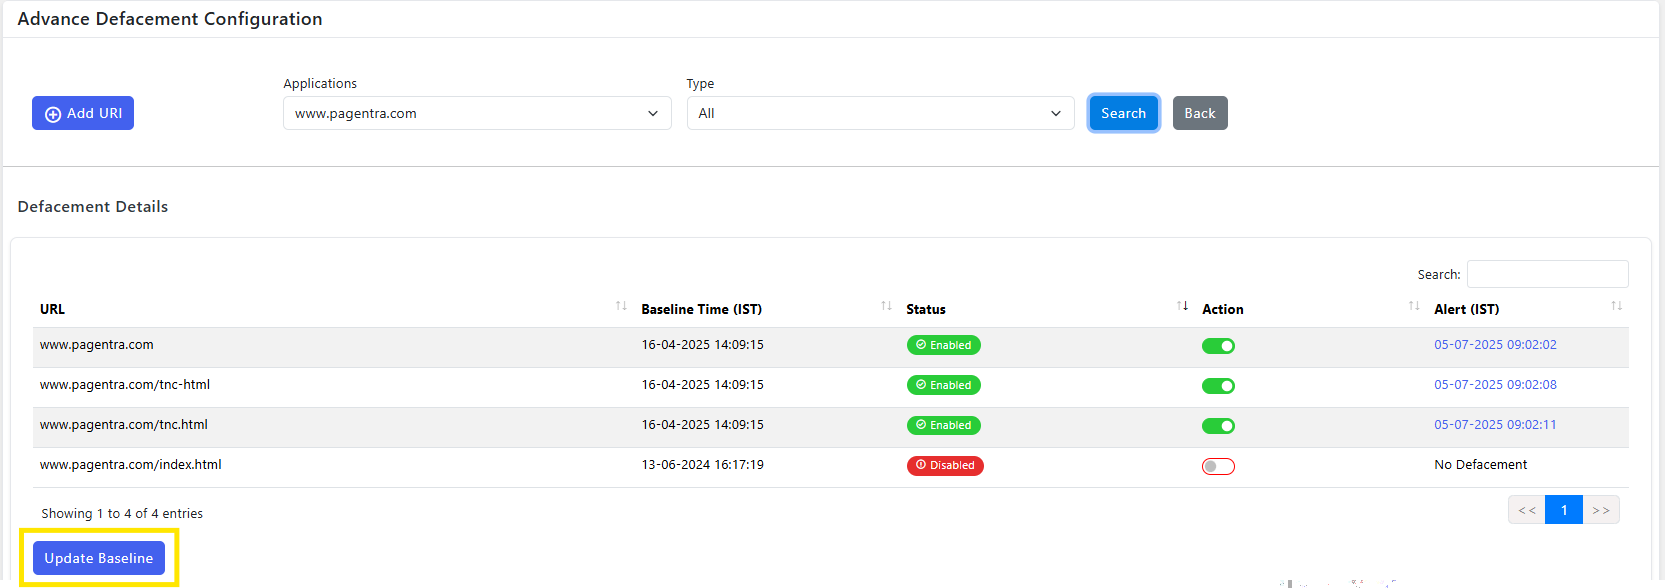Click the Showing 1 to 4 of 4 entries text

(x=122, y=513)
